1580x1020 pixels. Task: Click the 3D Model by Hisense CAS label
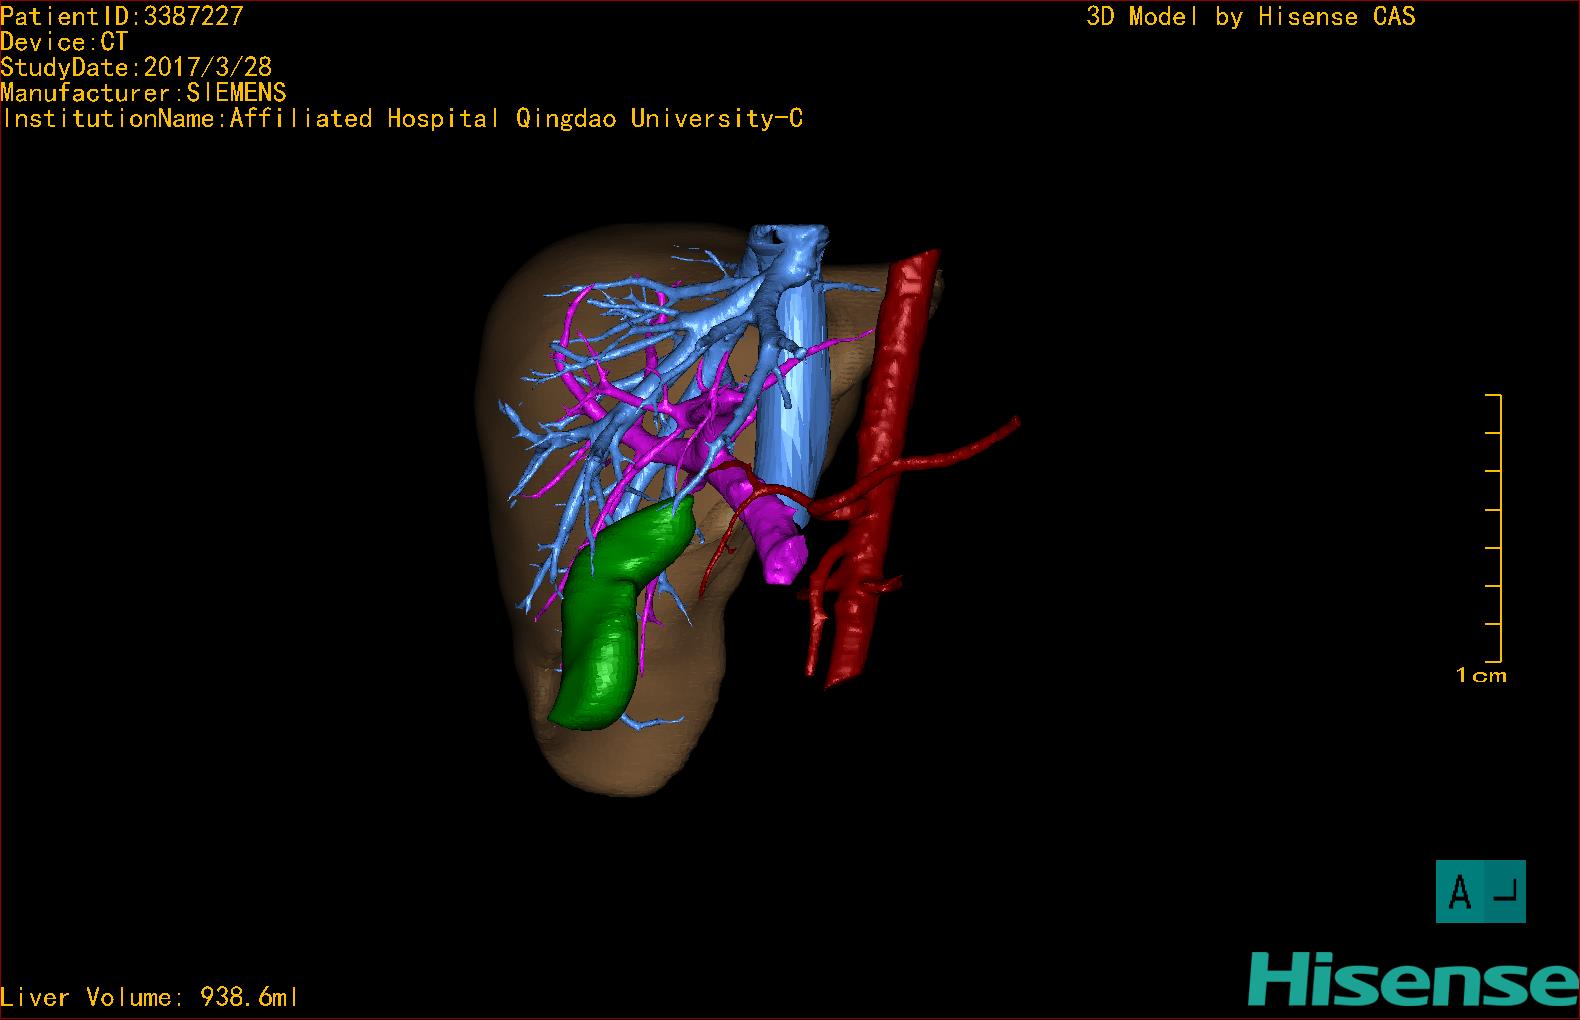click(x=1251, y=16)
